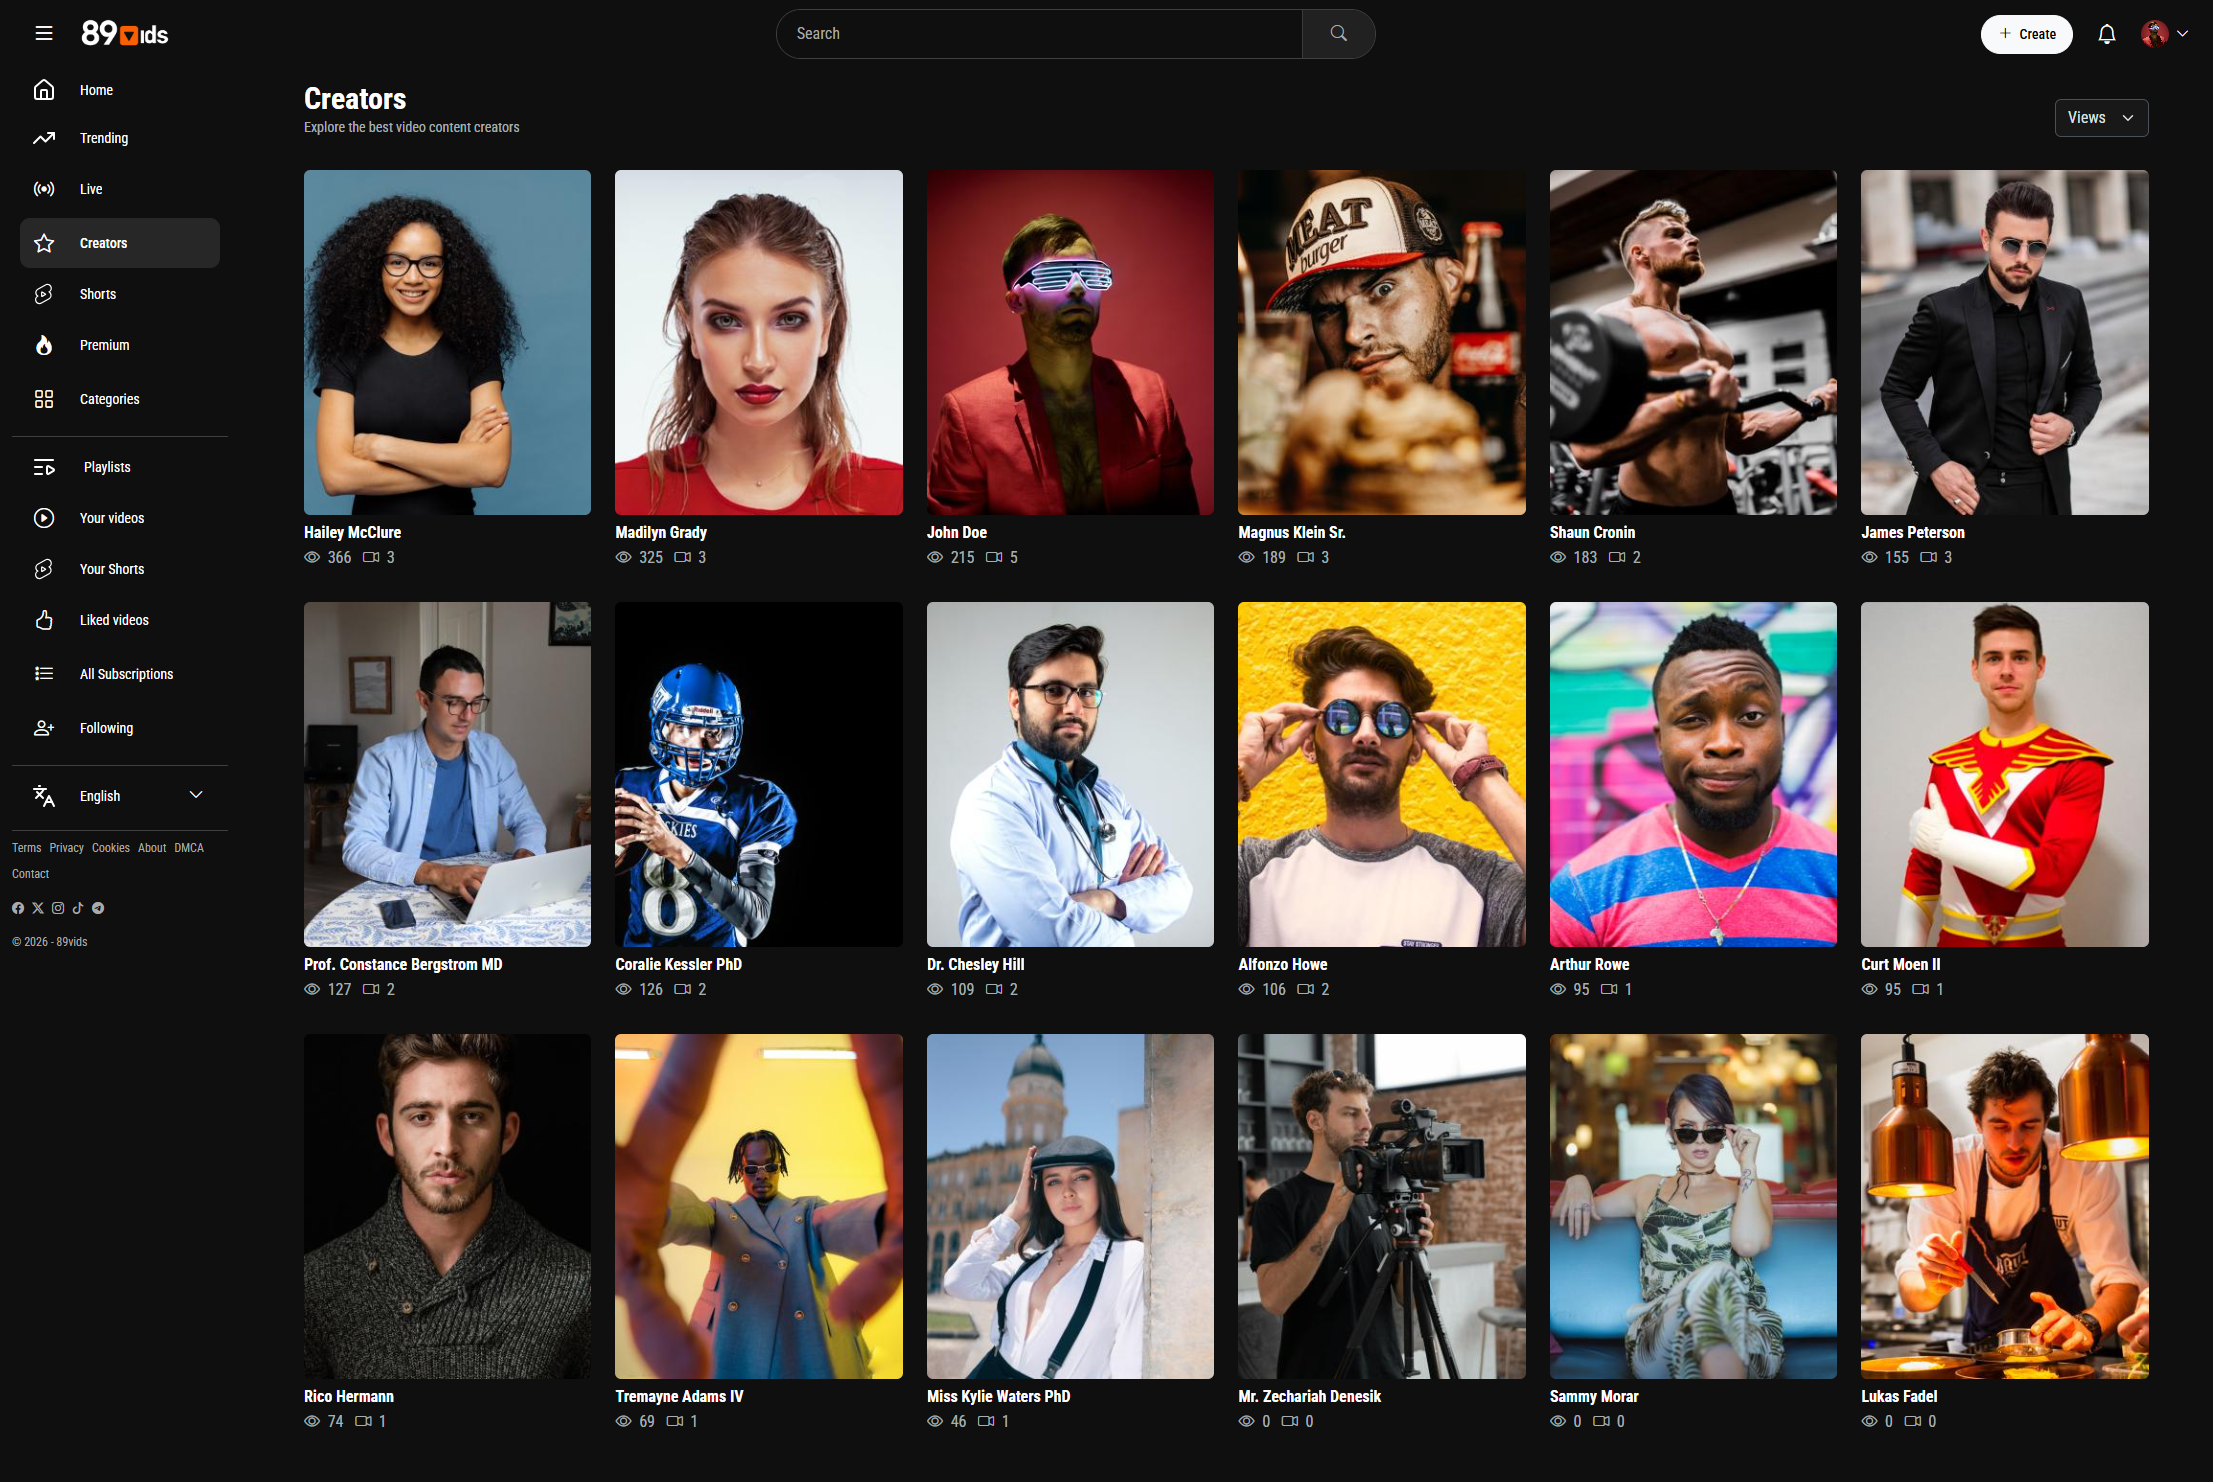Viewport: 2213px width, 1482px height.
Task: Click the 89vids logo
Action: point(125,34)
